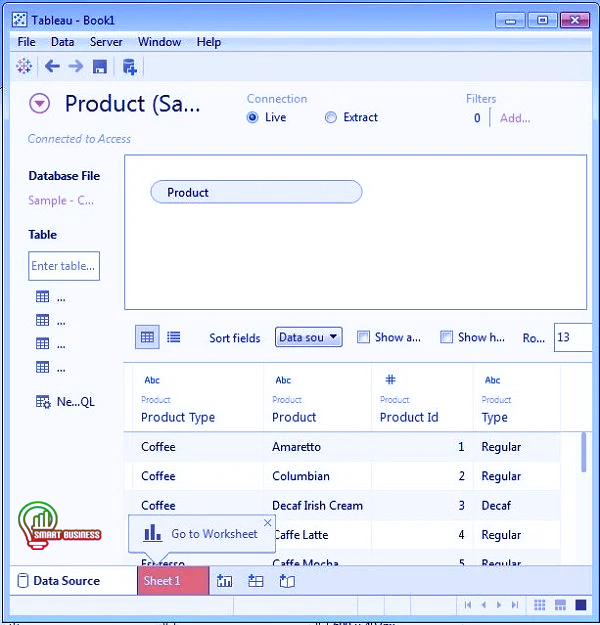Switch to the metadata list view icon
The height and width of the screenshot is (625, 600).
point(173,337)
